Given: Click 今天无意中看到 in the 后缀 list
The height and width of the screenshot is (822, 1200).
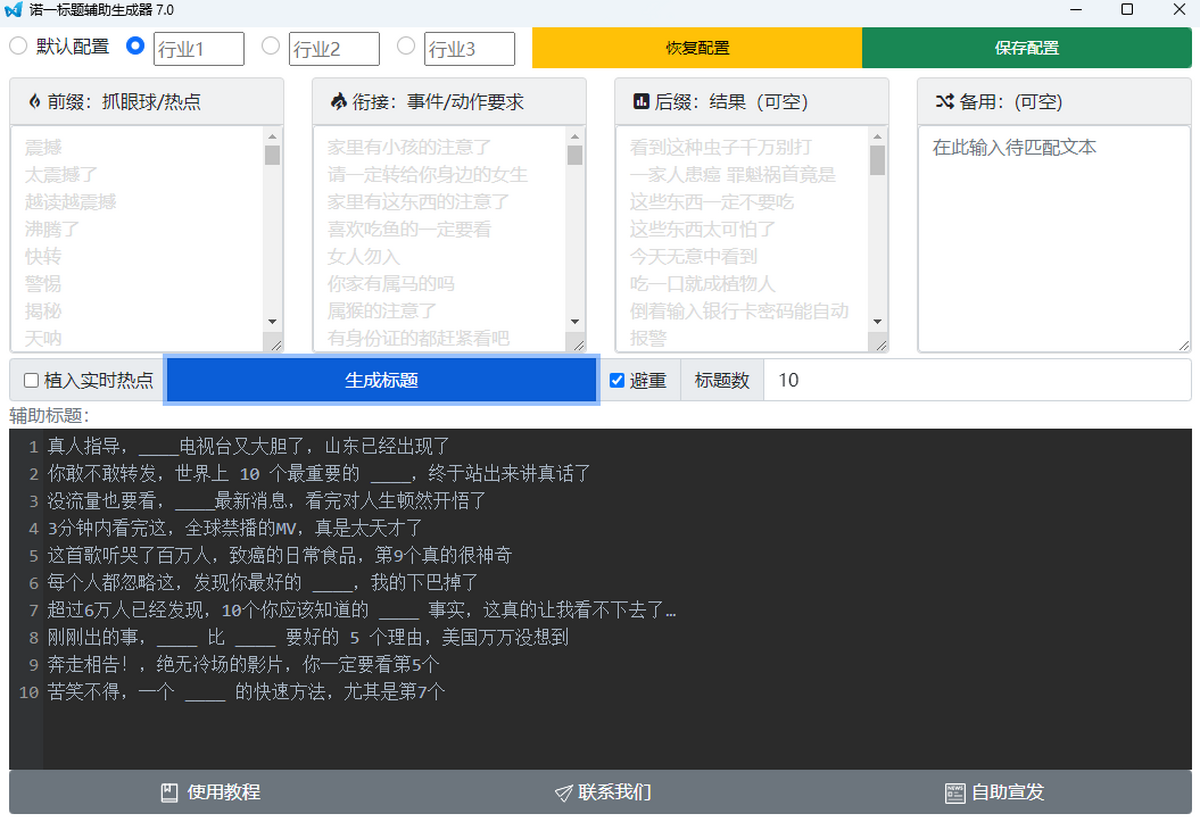Looking at the screenshot, I should click(x=694, y=256).
